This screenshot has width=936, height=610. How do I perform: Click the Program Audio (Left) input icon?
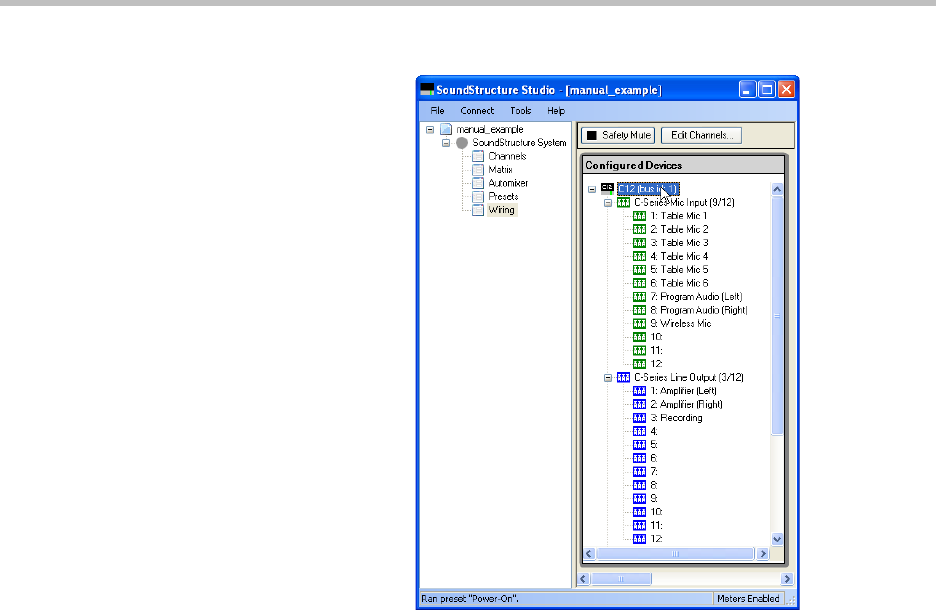pyautogui.click(x=639, y=297)
